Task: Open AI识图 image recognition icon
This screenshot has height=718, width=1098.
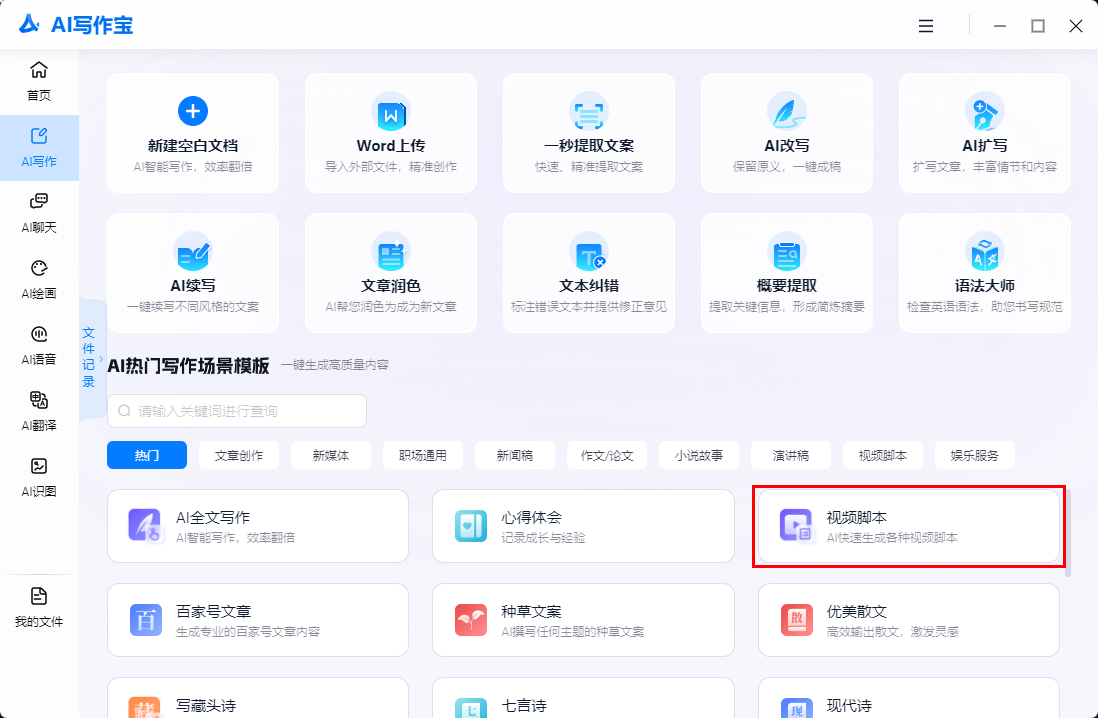Action: [x=39, y=476]
